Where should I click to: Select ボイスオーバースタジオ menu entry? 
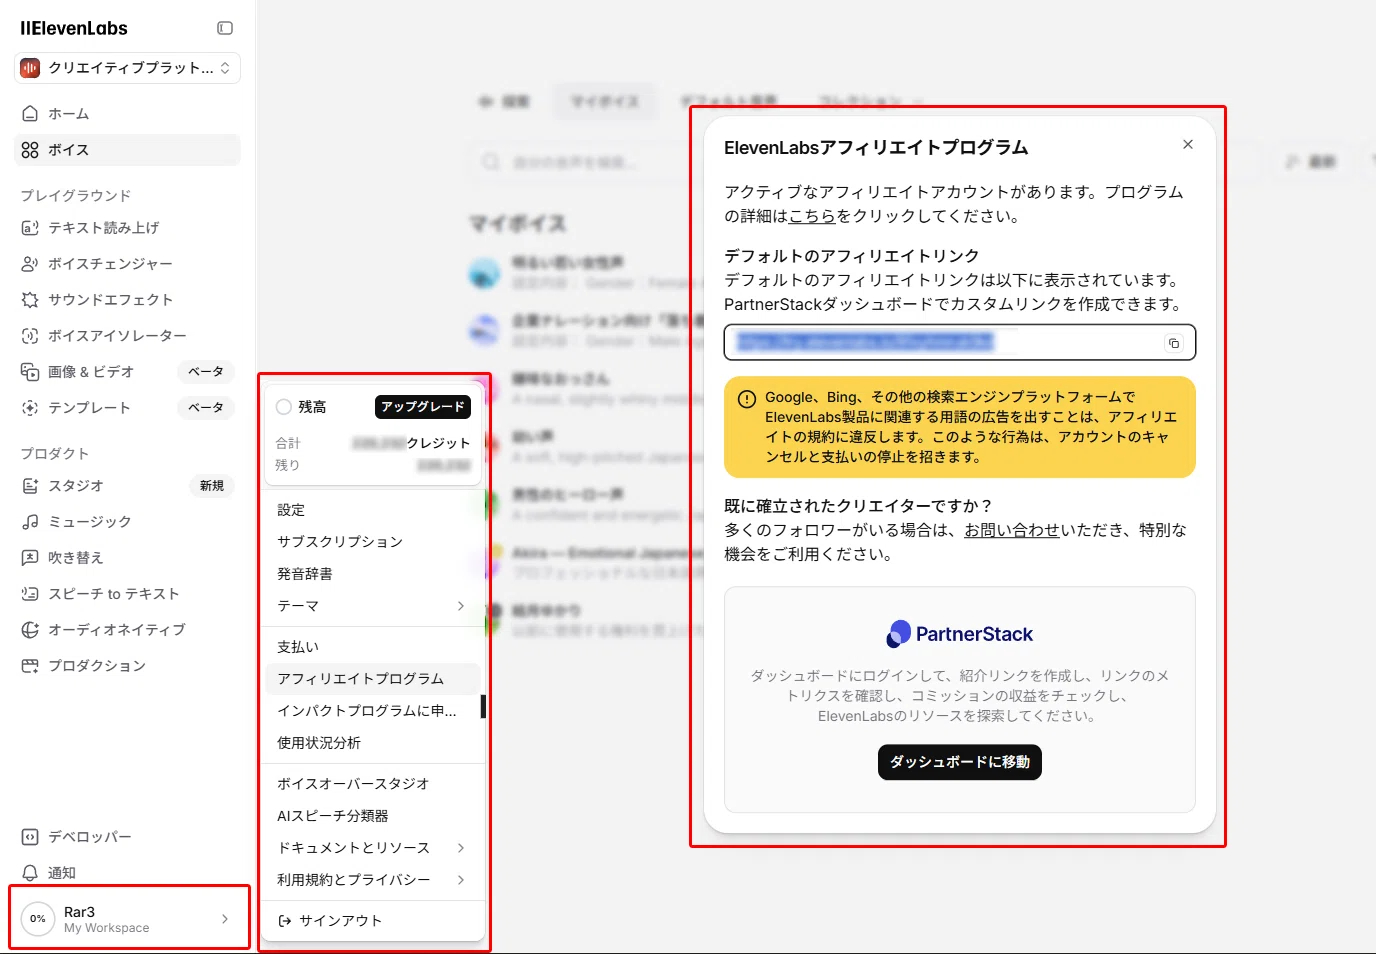[373, 784]
